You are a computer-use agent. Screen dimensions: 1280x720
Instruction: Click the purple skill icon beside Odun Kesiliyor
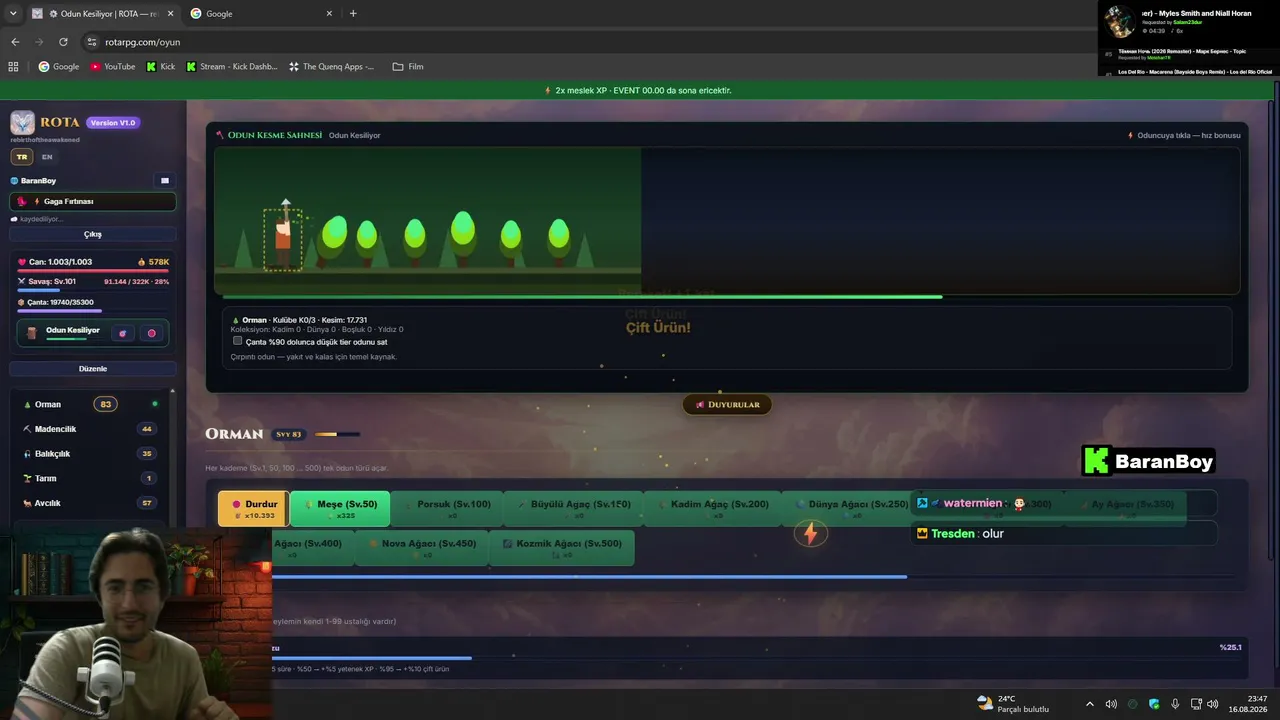click(123, 333)
